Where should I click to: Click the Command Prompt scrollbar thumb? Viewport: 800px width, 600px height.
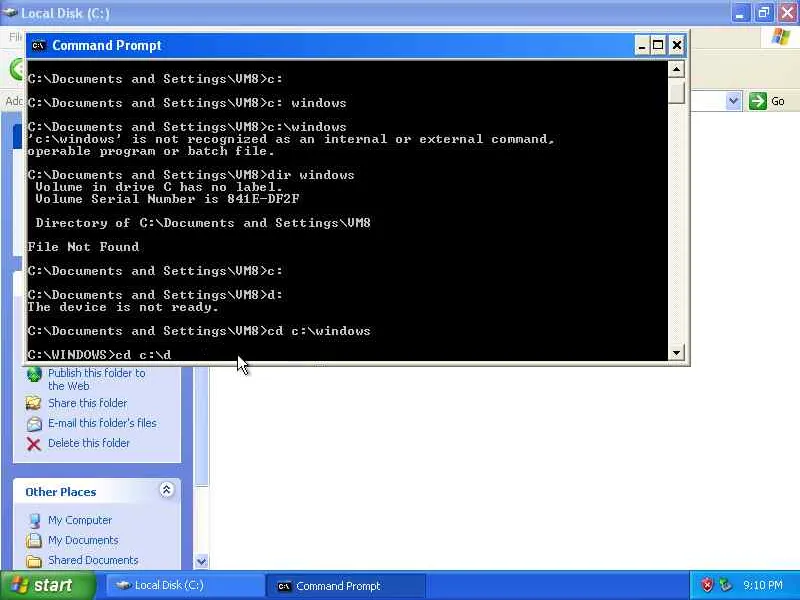coord(676,91)
